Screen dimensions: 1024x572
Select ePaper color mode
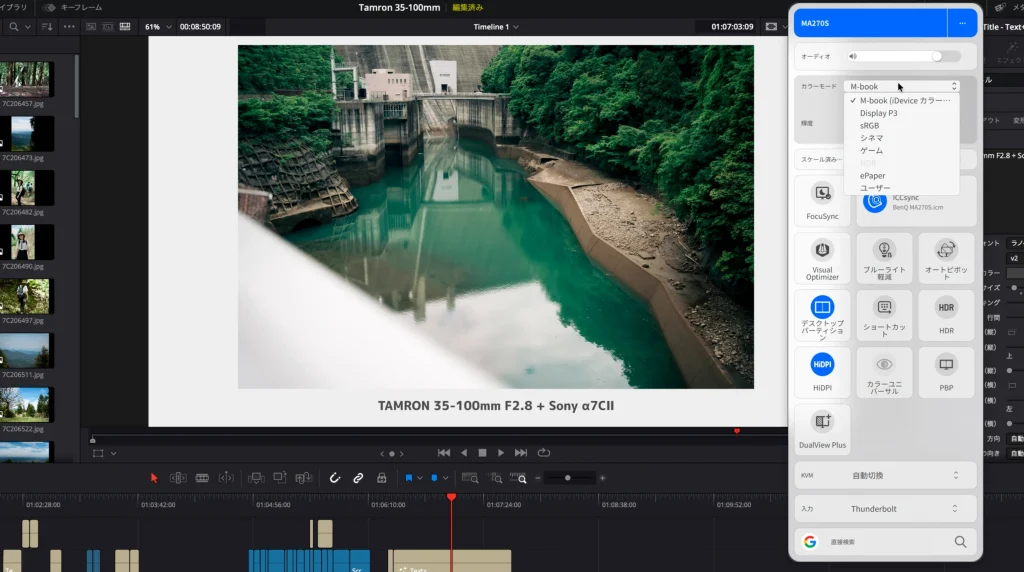click(872, 176)
